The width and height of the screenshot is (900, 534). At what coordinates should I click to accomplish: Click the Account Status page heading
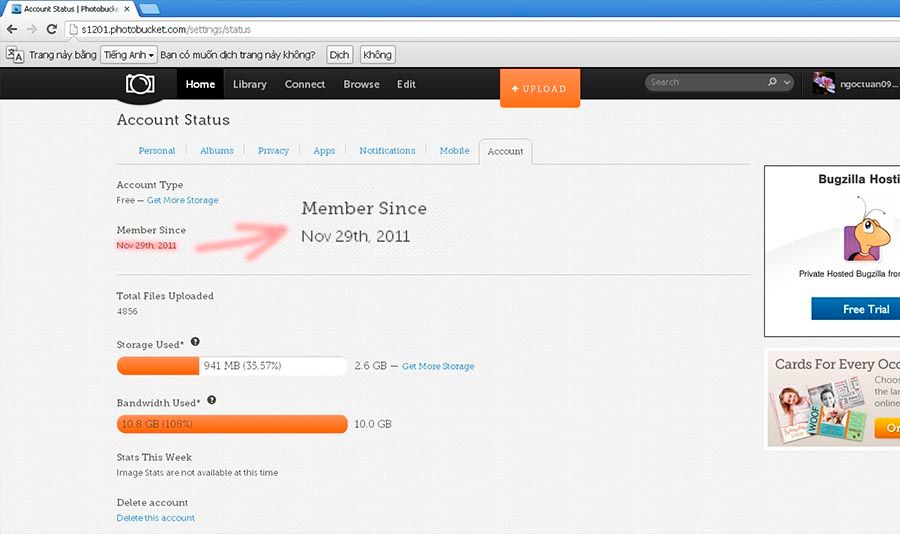click(x=173, y=119)
